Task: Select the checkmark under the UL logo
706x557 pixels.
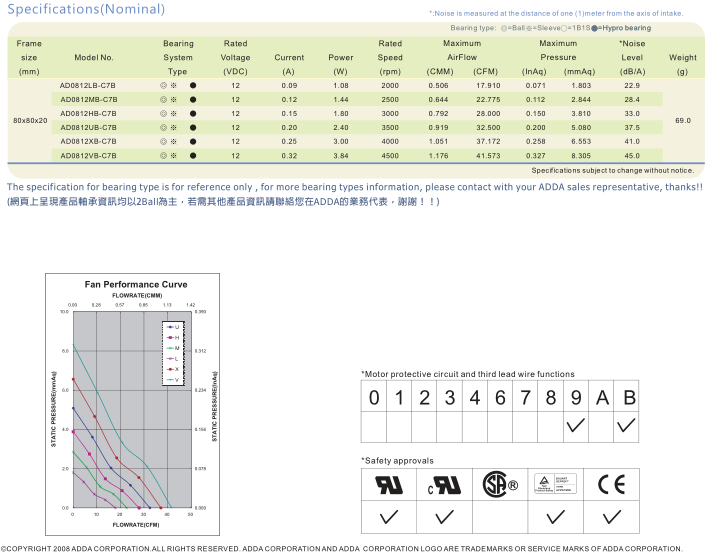Action: point(389,516)
